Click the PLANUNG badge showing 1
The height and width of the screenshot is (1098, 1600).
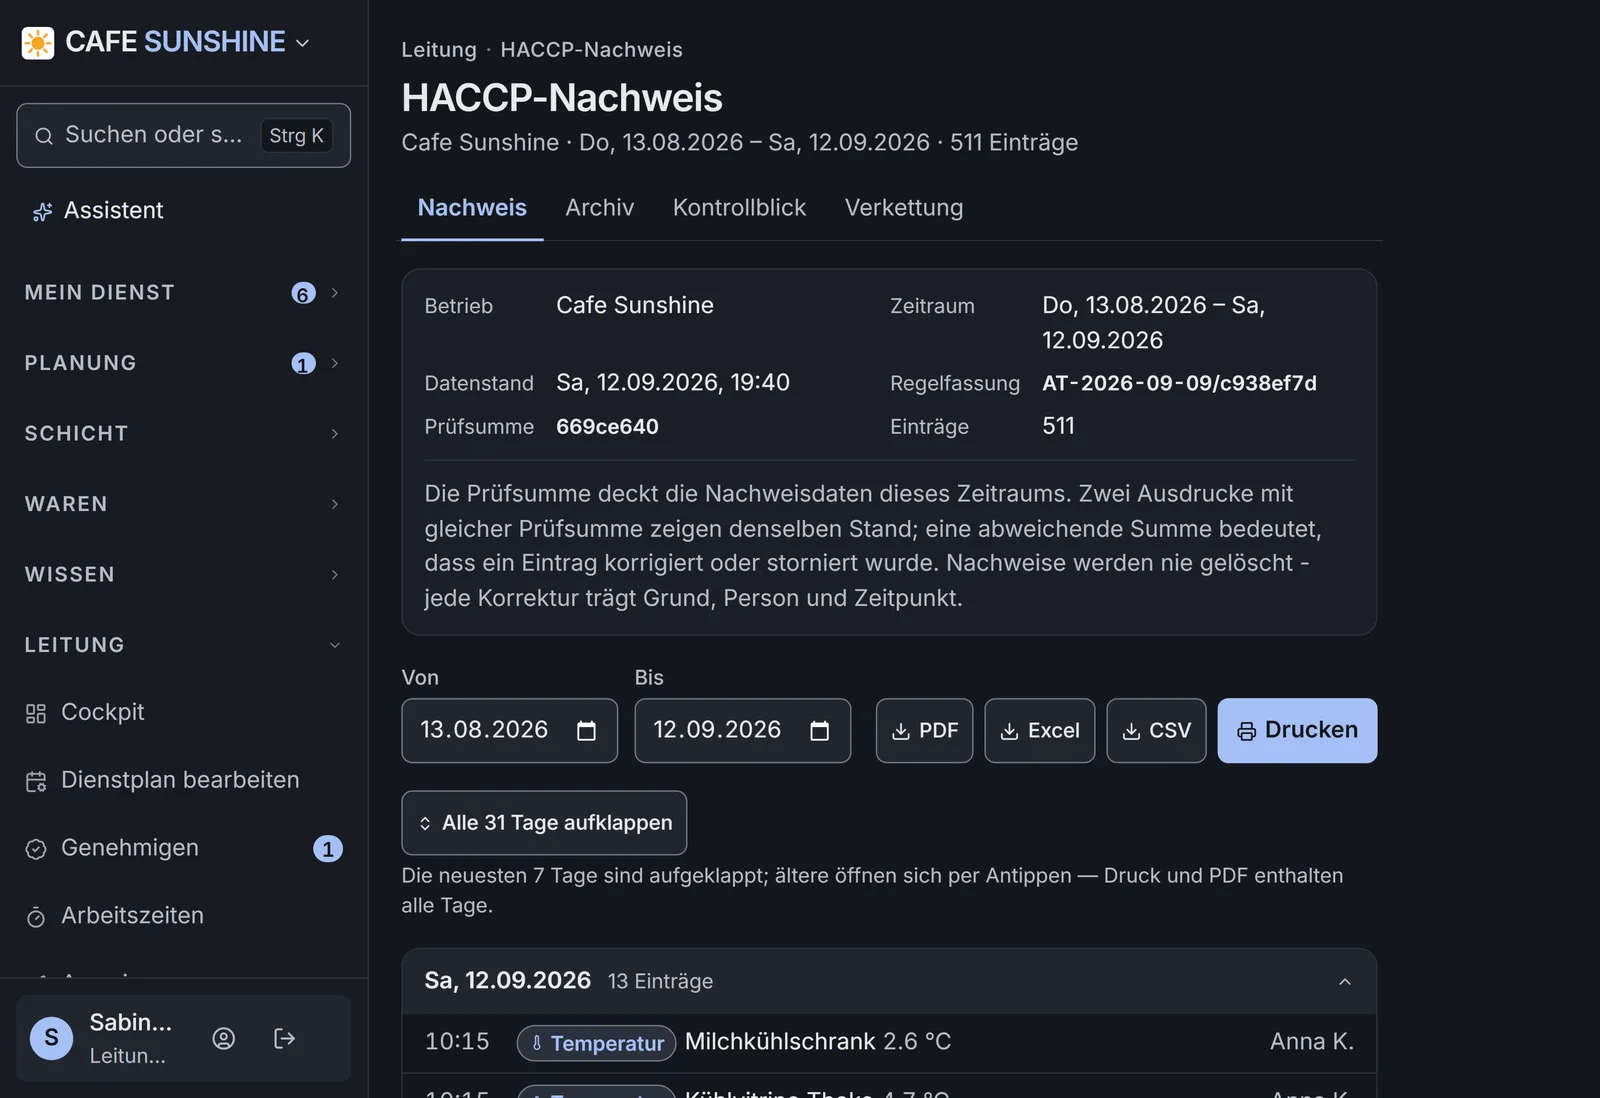point(303,364)
